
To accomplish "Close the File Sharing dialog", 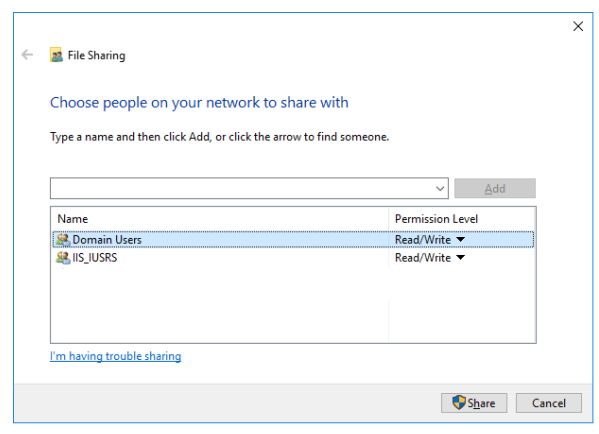I will point(578,26).
